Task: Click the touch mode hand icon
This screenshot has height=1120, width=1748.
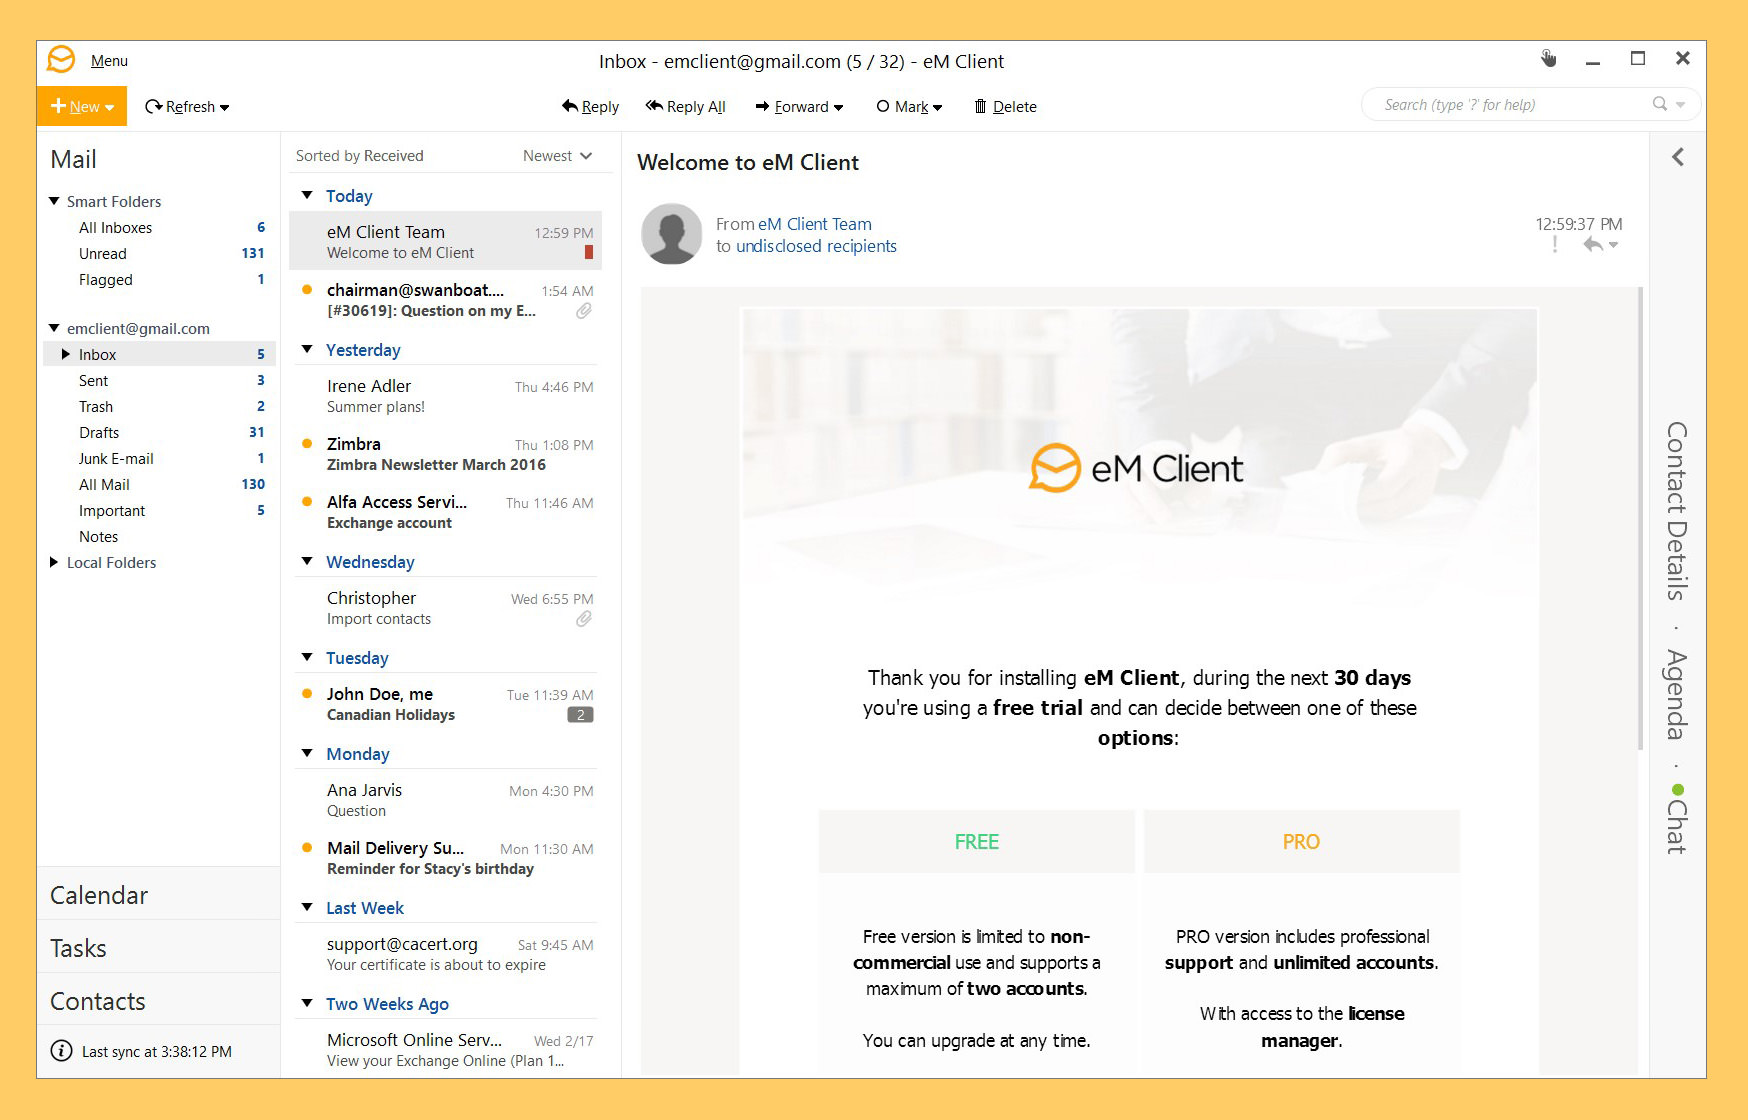Action: [x=1548, y=59]
